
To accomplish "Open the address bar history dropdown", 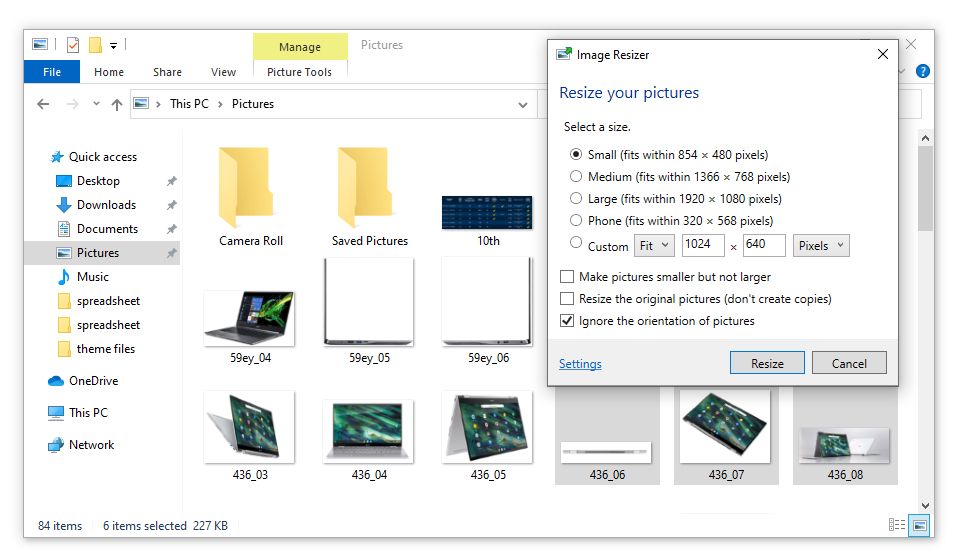I will pyautogui.click(x=523, y=104).
